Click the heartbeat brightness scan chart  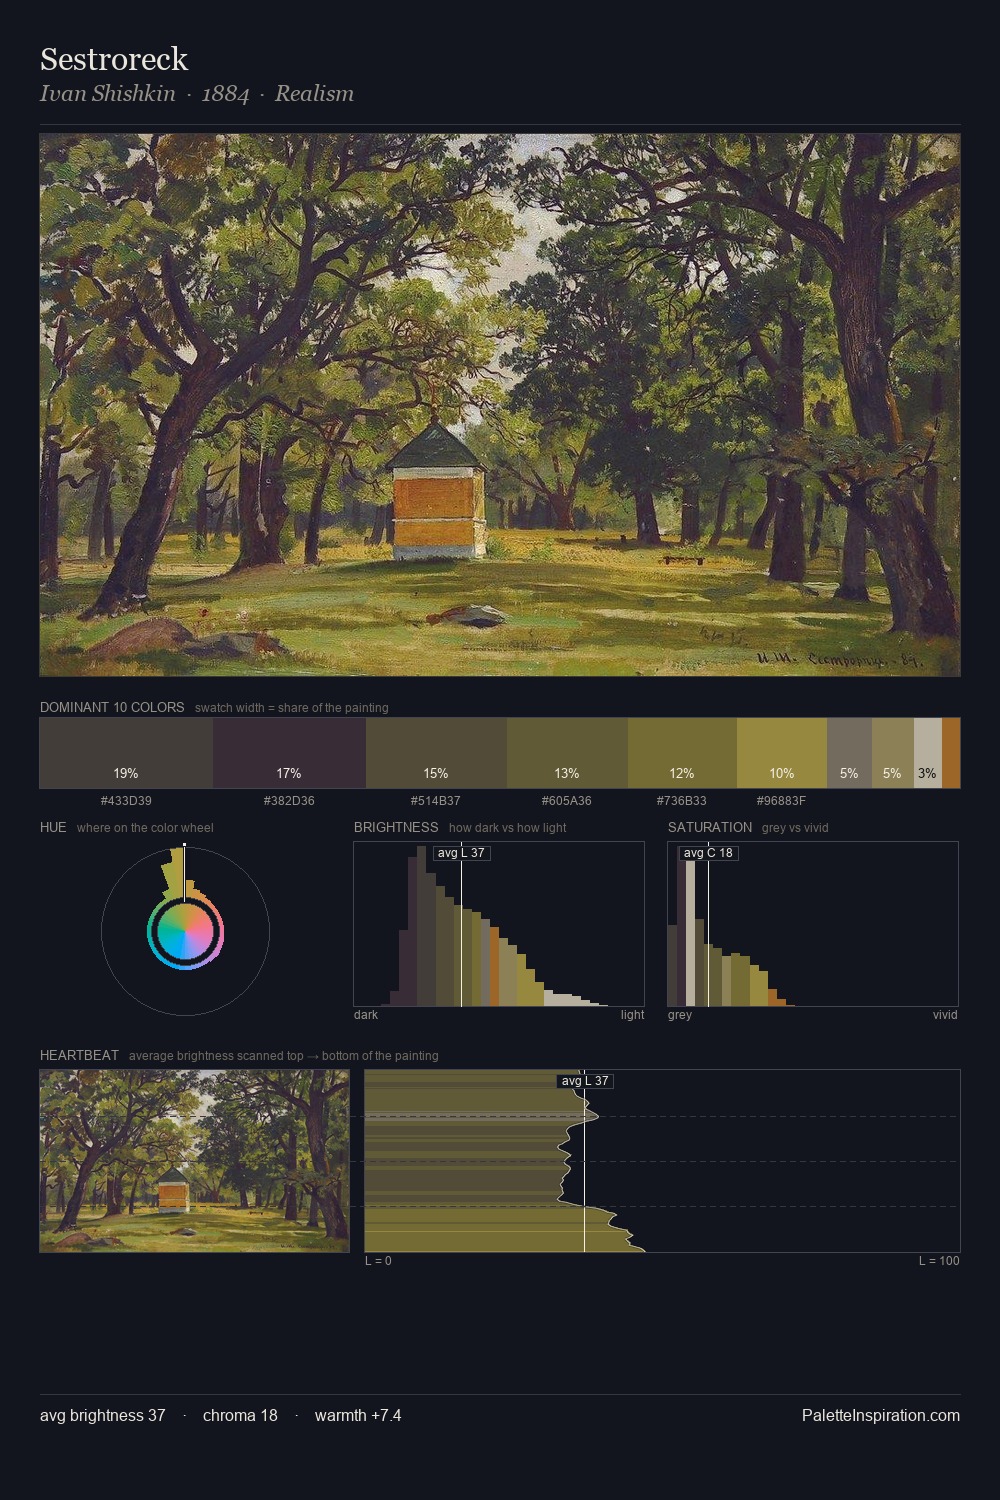point(662,1161)
